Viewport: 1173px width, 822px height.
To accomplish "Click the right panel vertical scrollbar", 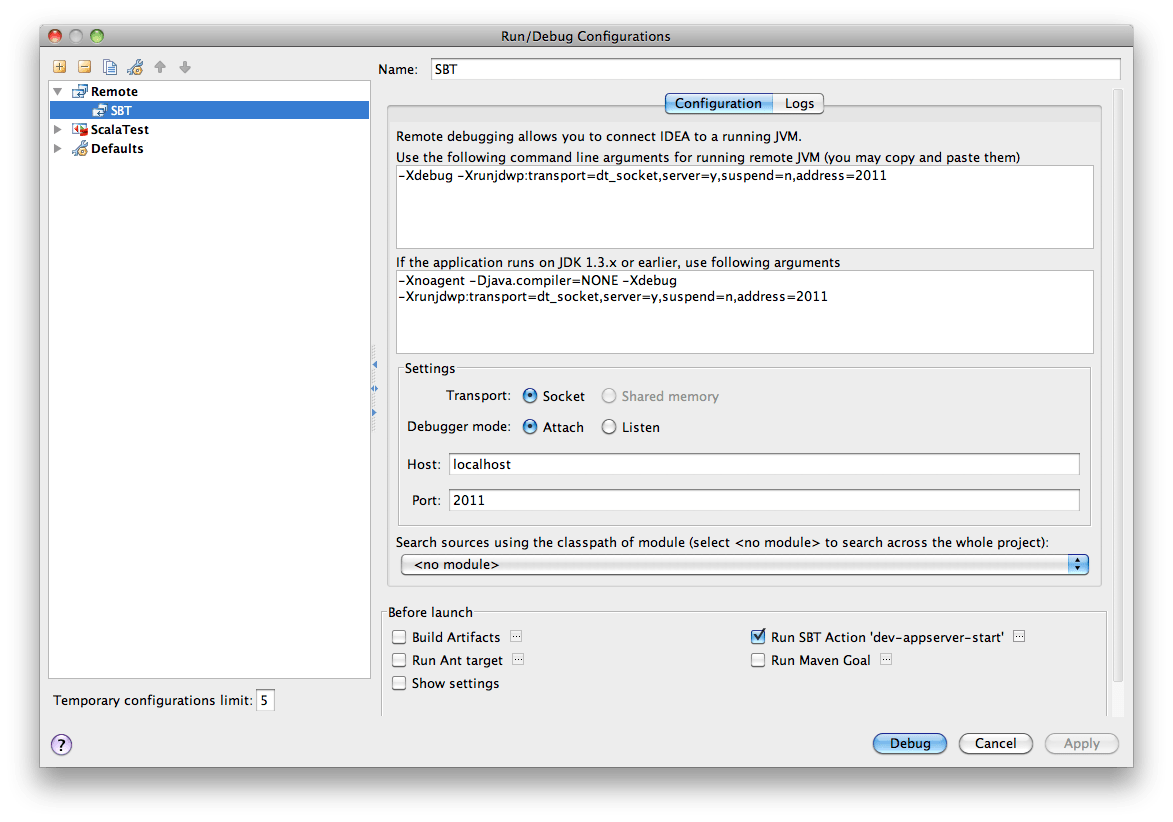I will point(1118,385).
